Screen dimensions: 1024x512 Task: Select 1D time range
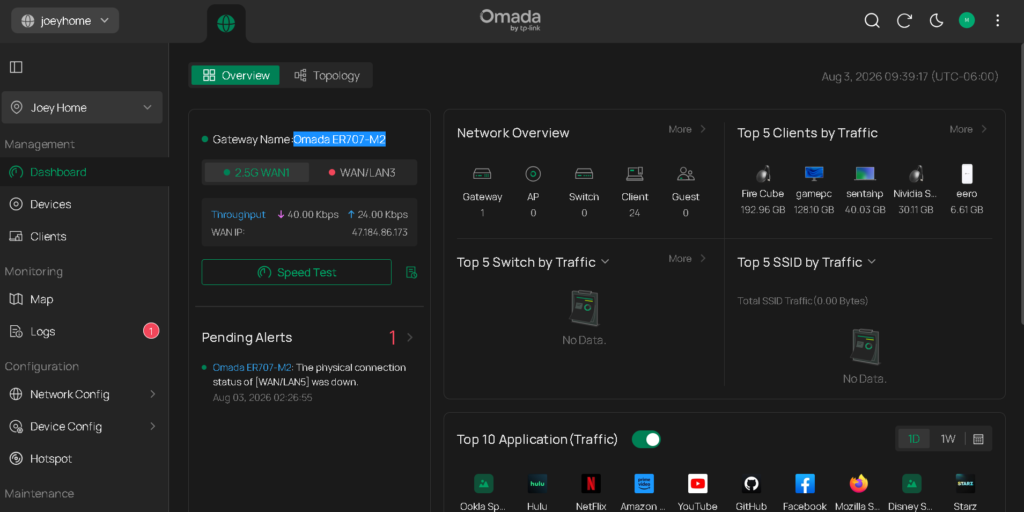[x=914, y=439]
